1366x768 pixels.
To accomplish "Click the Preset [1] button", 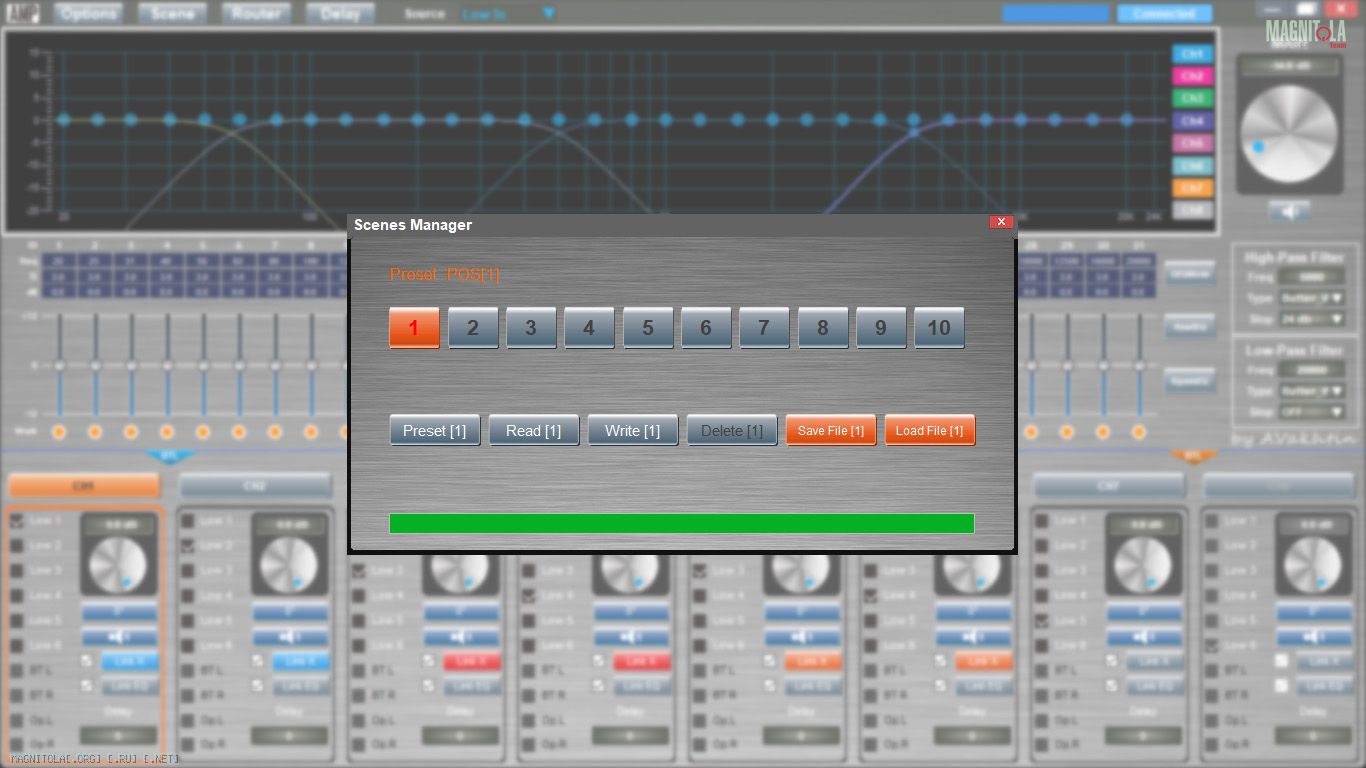I will pyautogui.click(x=435, y=430).
